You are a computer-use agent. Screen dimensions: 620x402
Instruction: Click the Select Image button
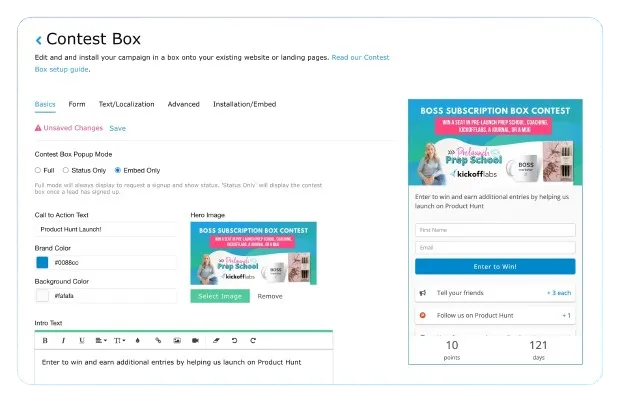click(220, 296)
